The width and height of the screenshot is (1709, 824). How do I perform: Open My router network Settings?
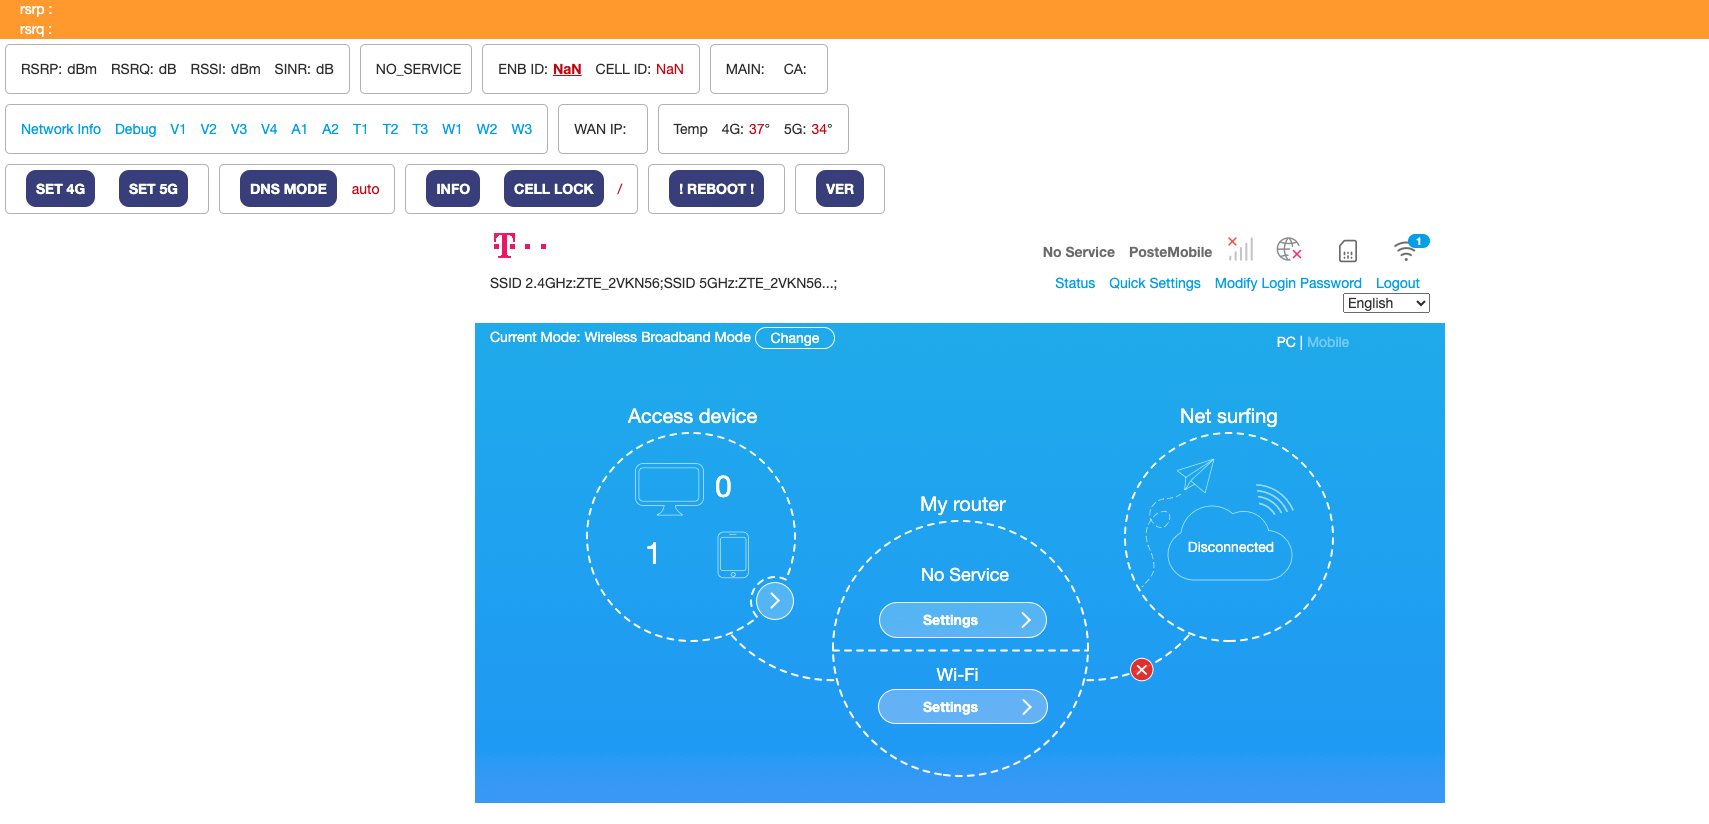(962, 620)
